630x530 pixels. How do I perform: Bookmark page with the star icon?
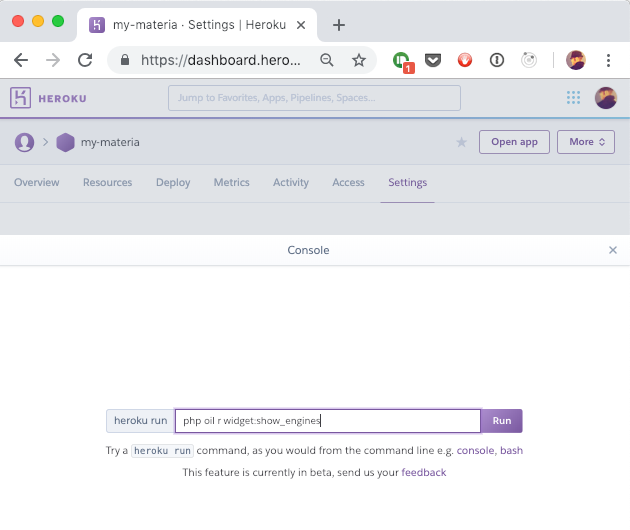tap(359, 60)
